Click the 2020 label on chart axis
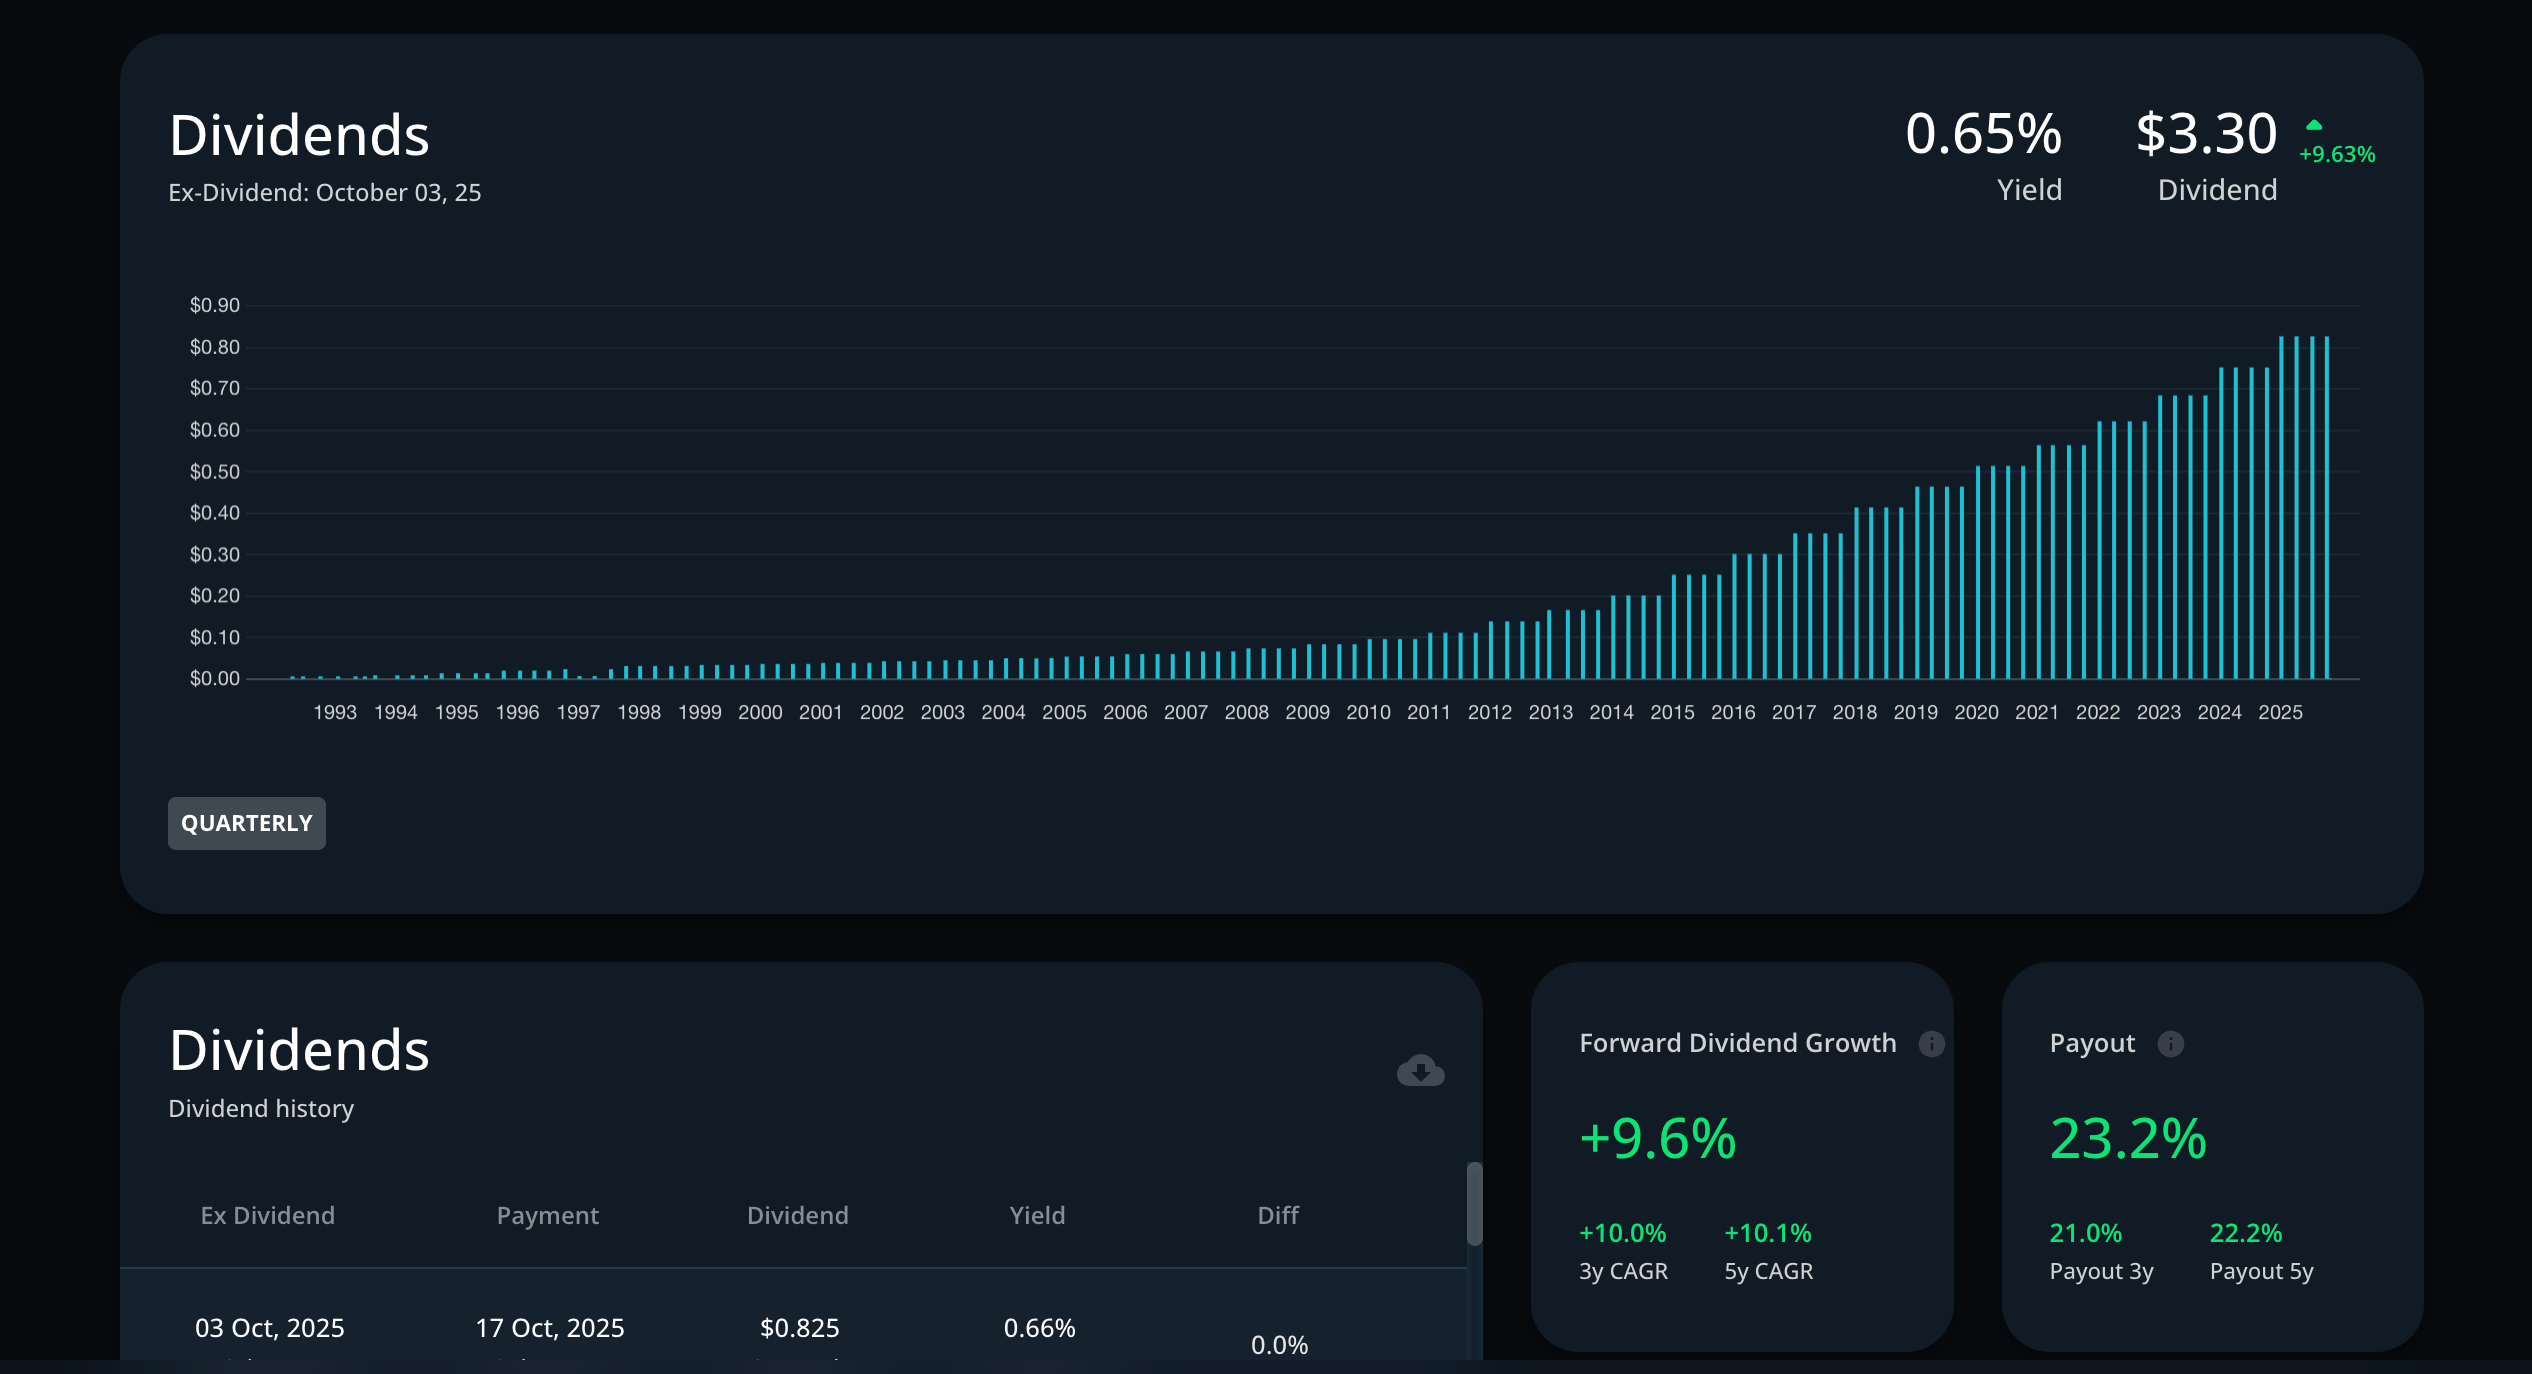Screen dimensions: 2532x1374 point(1976,712)
